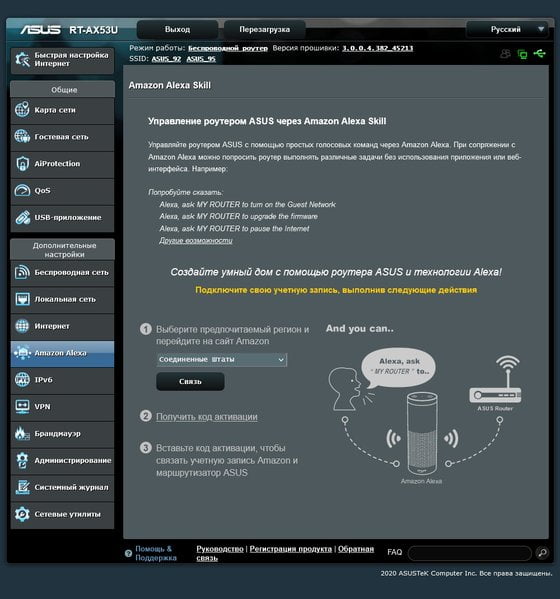Click the FAQ search magnifier icon
Image resolution: width=560 pixels, height=599 pixels.
tap(542, 552)
